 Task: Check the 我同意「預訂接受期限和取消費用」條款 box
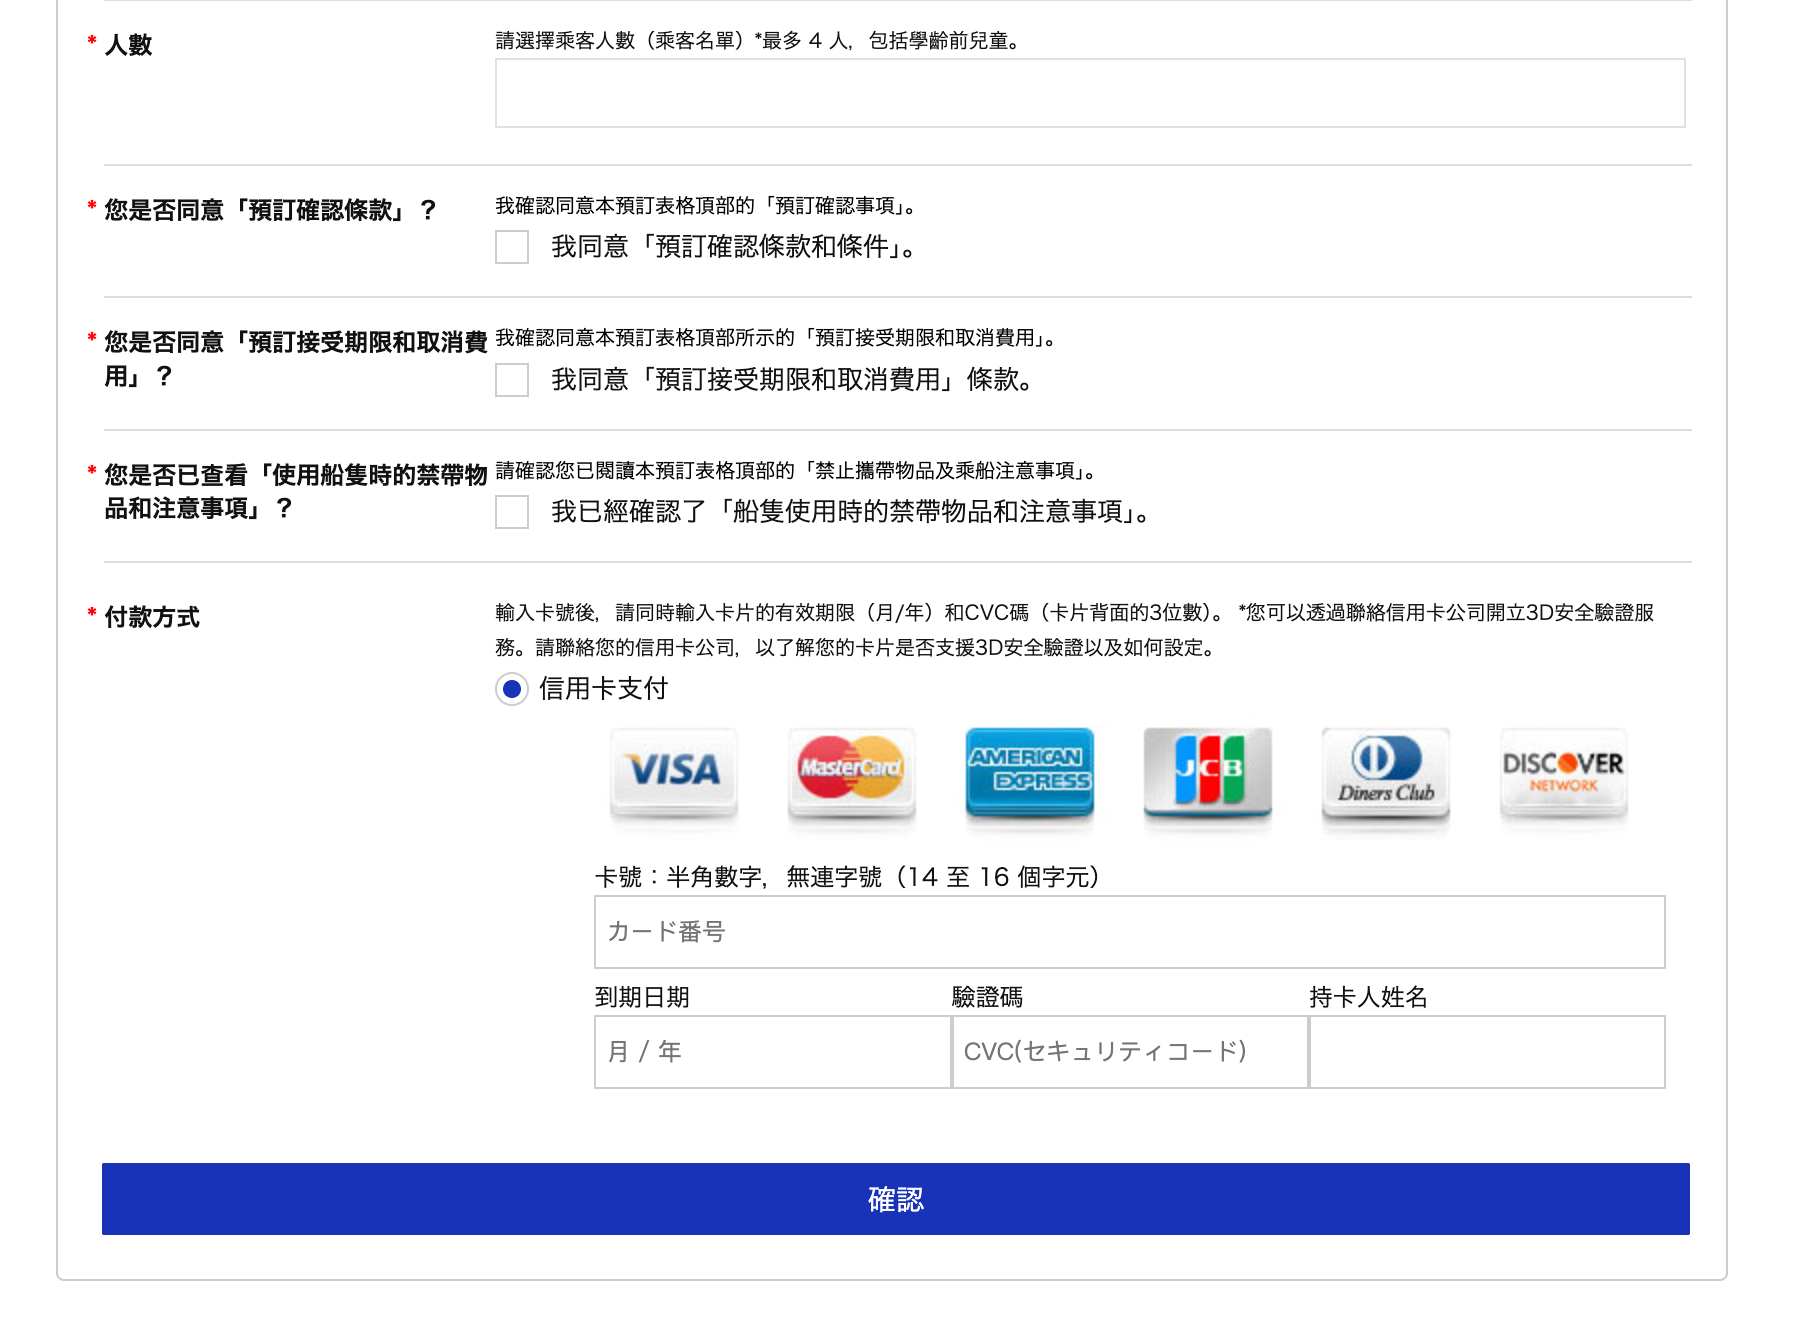click(x=512, y=381)
